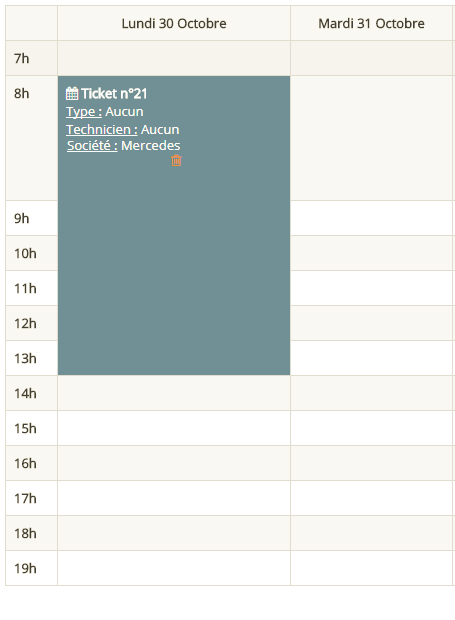This screenshot has width=455, height=620.
Task: Click the 12h slot on Mardi 31 Octobre
Action: click(372, 323)
